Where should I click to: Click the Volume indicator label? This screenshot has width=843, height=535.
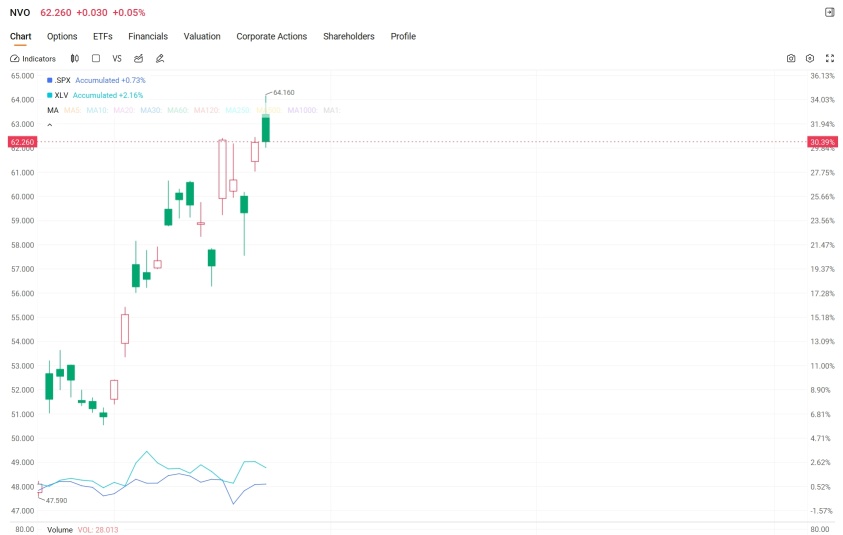click(x=60, y=530)
